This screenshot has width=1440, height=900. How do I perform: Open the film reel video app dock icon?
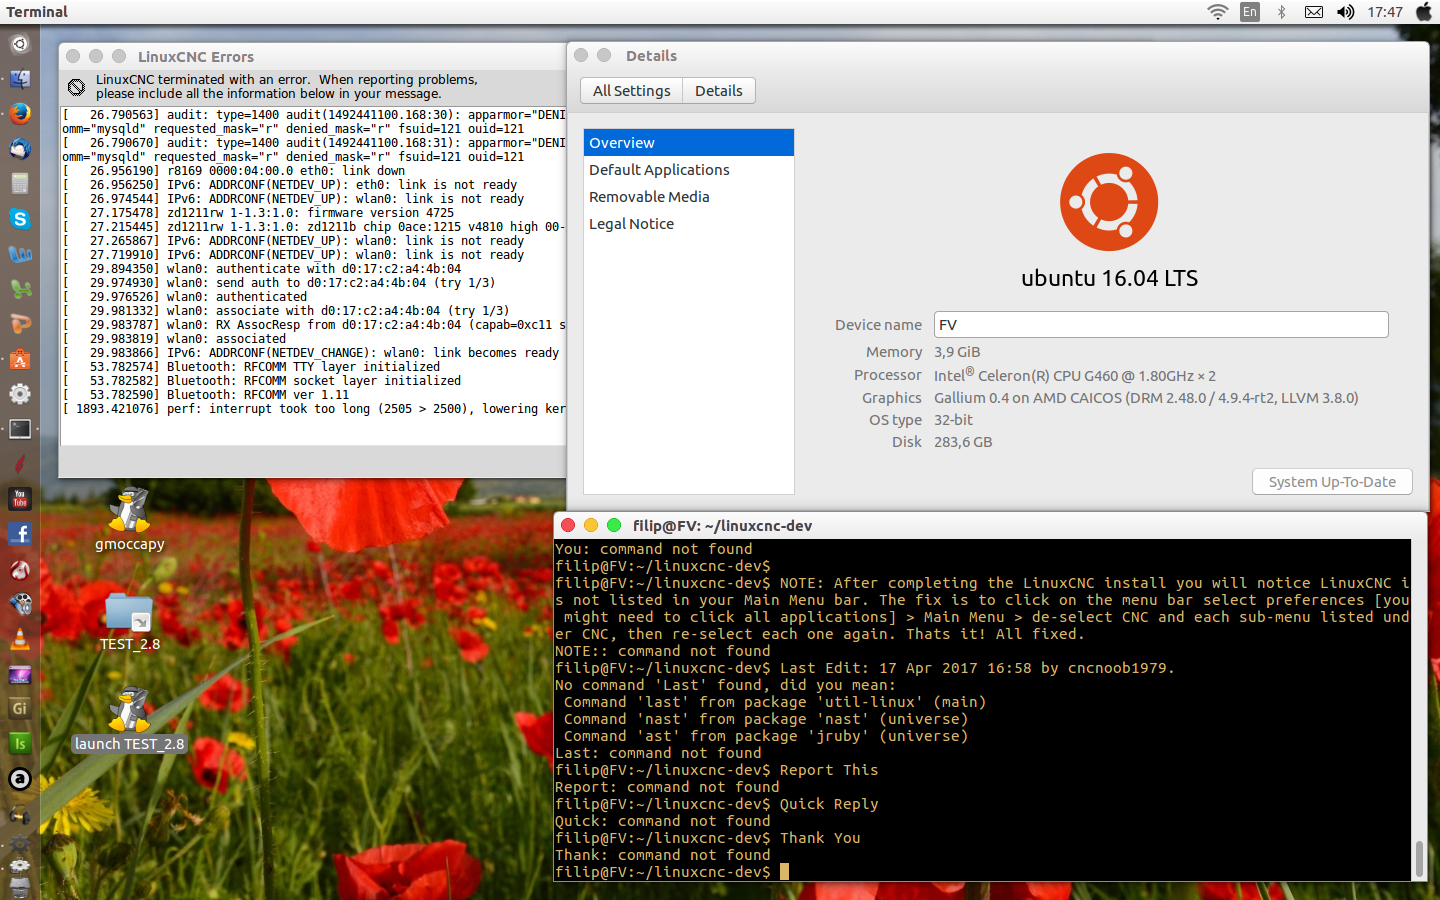coord(20,604)
